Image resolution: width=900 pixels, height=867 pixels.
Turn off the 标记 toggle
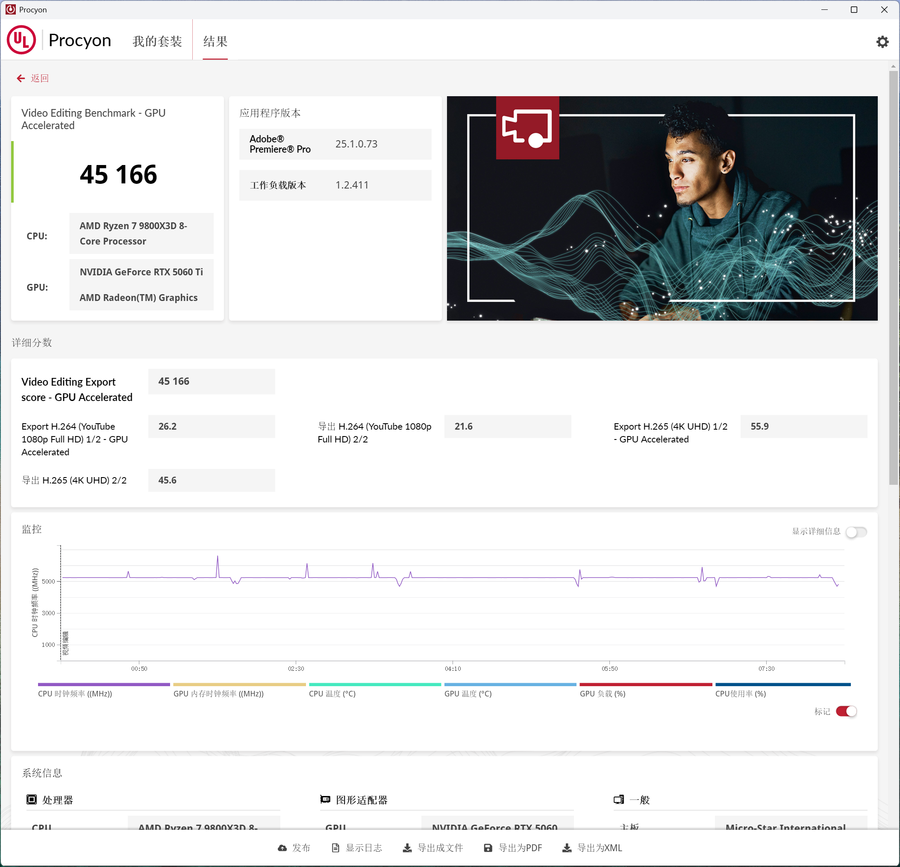846,712
